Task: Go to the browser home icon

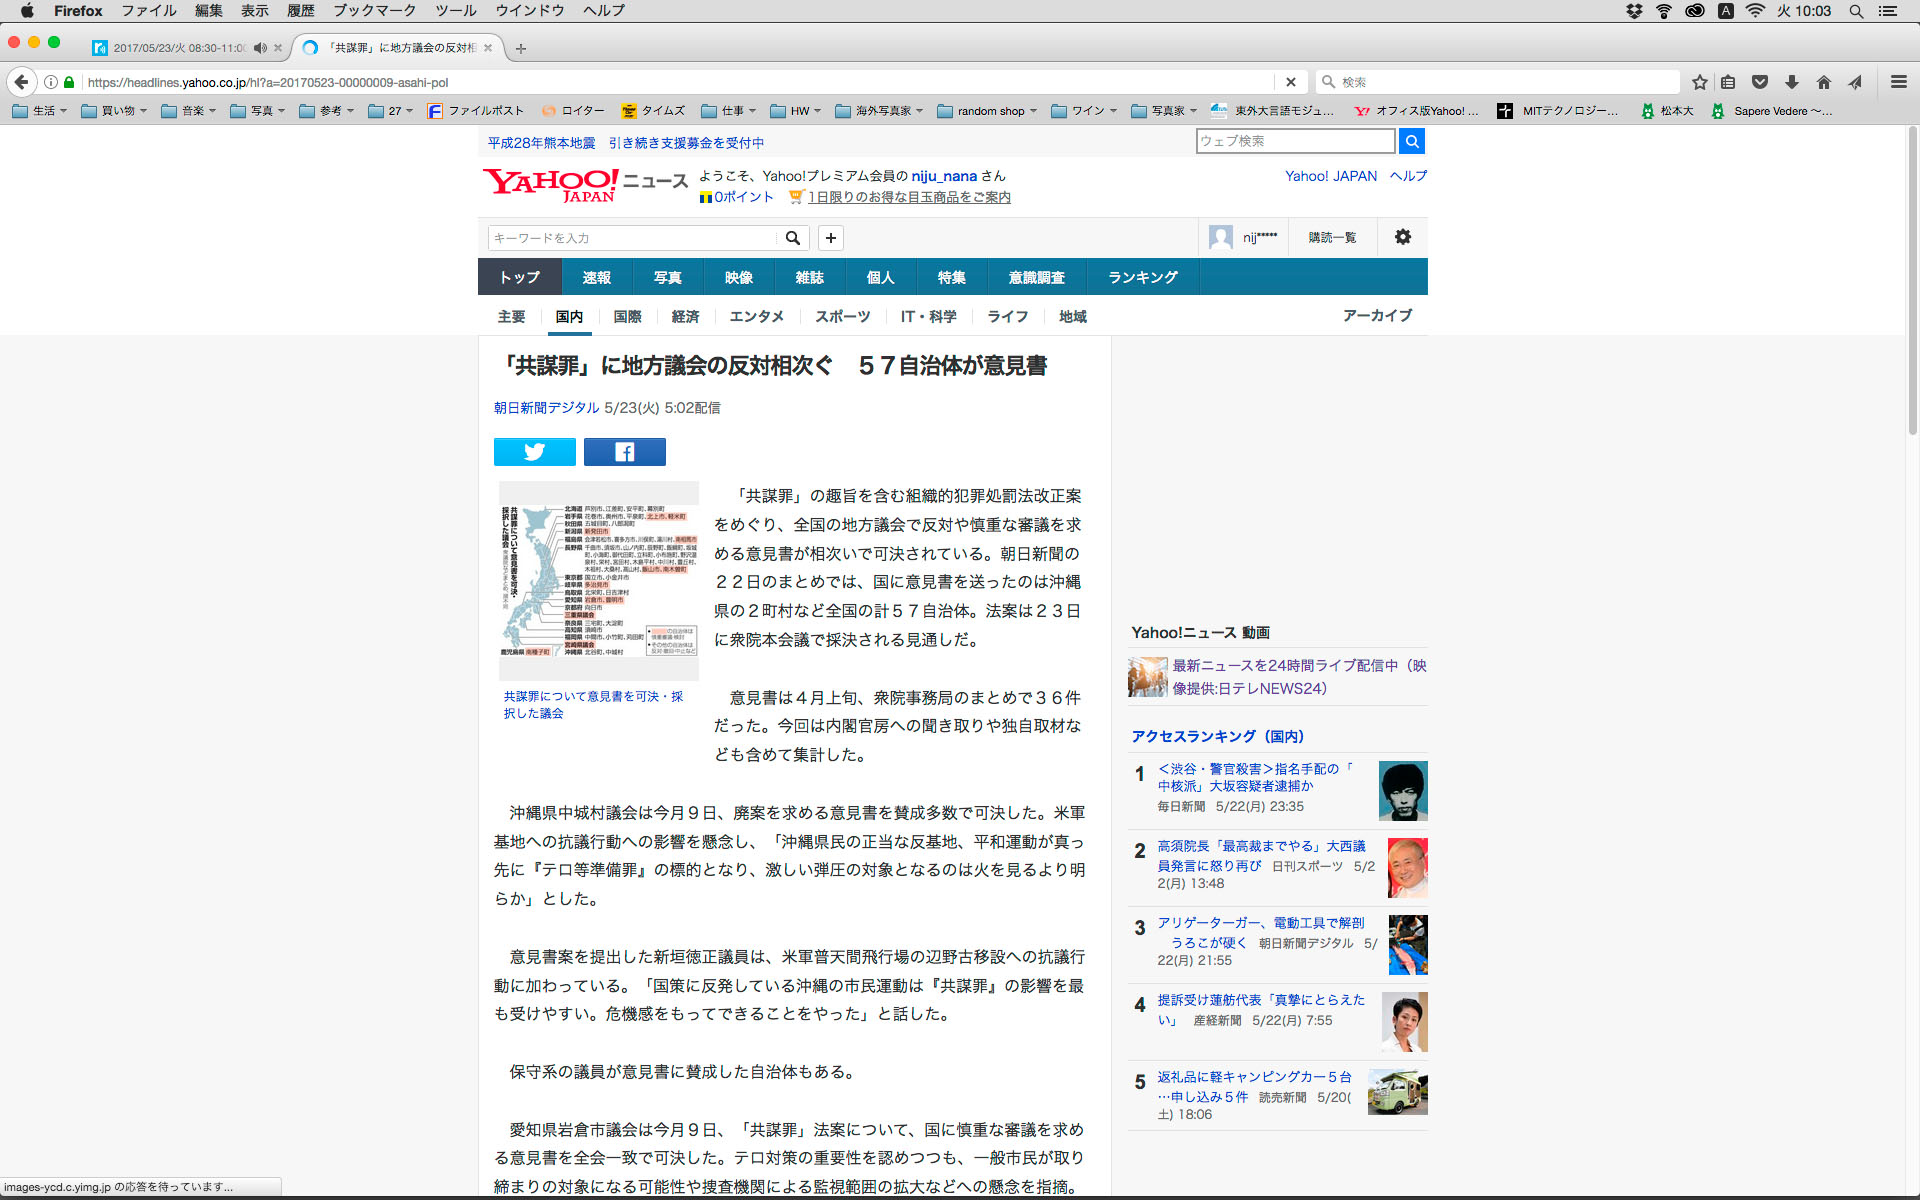Action: coord(1824,82)
